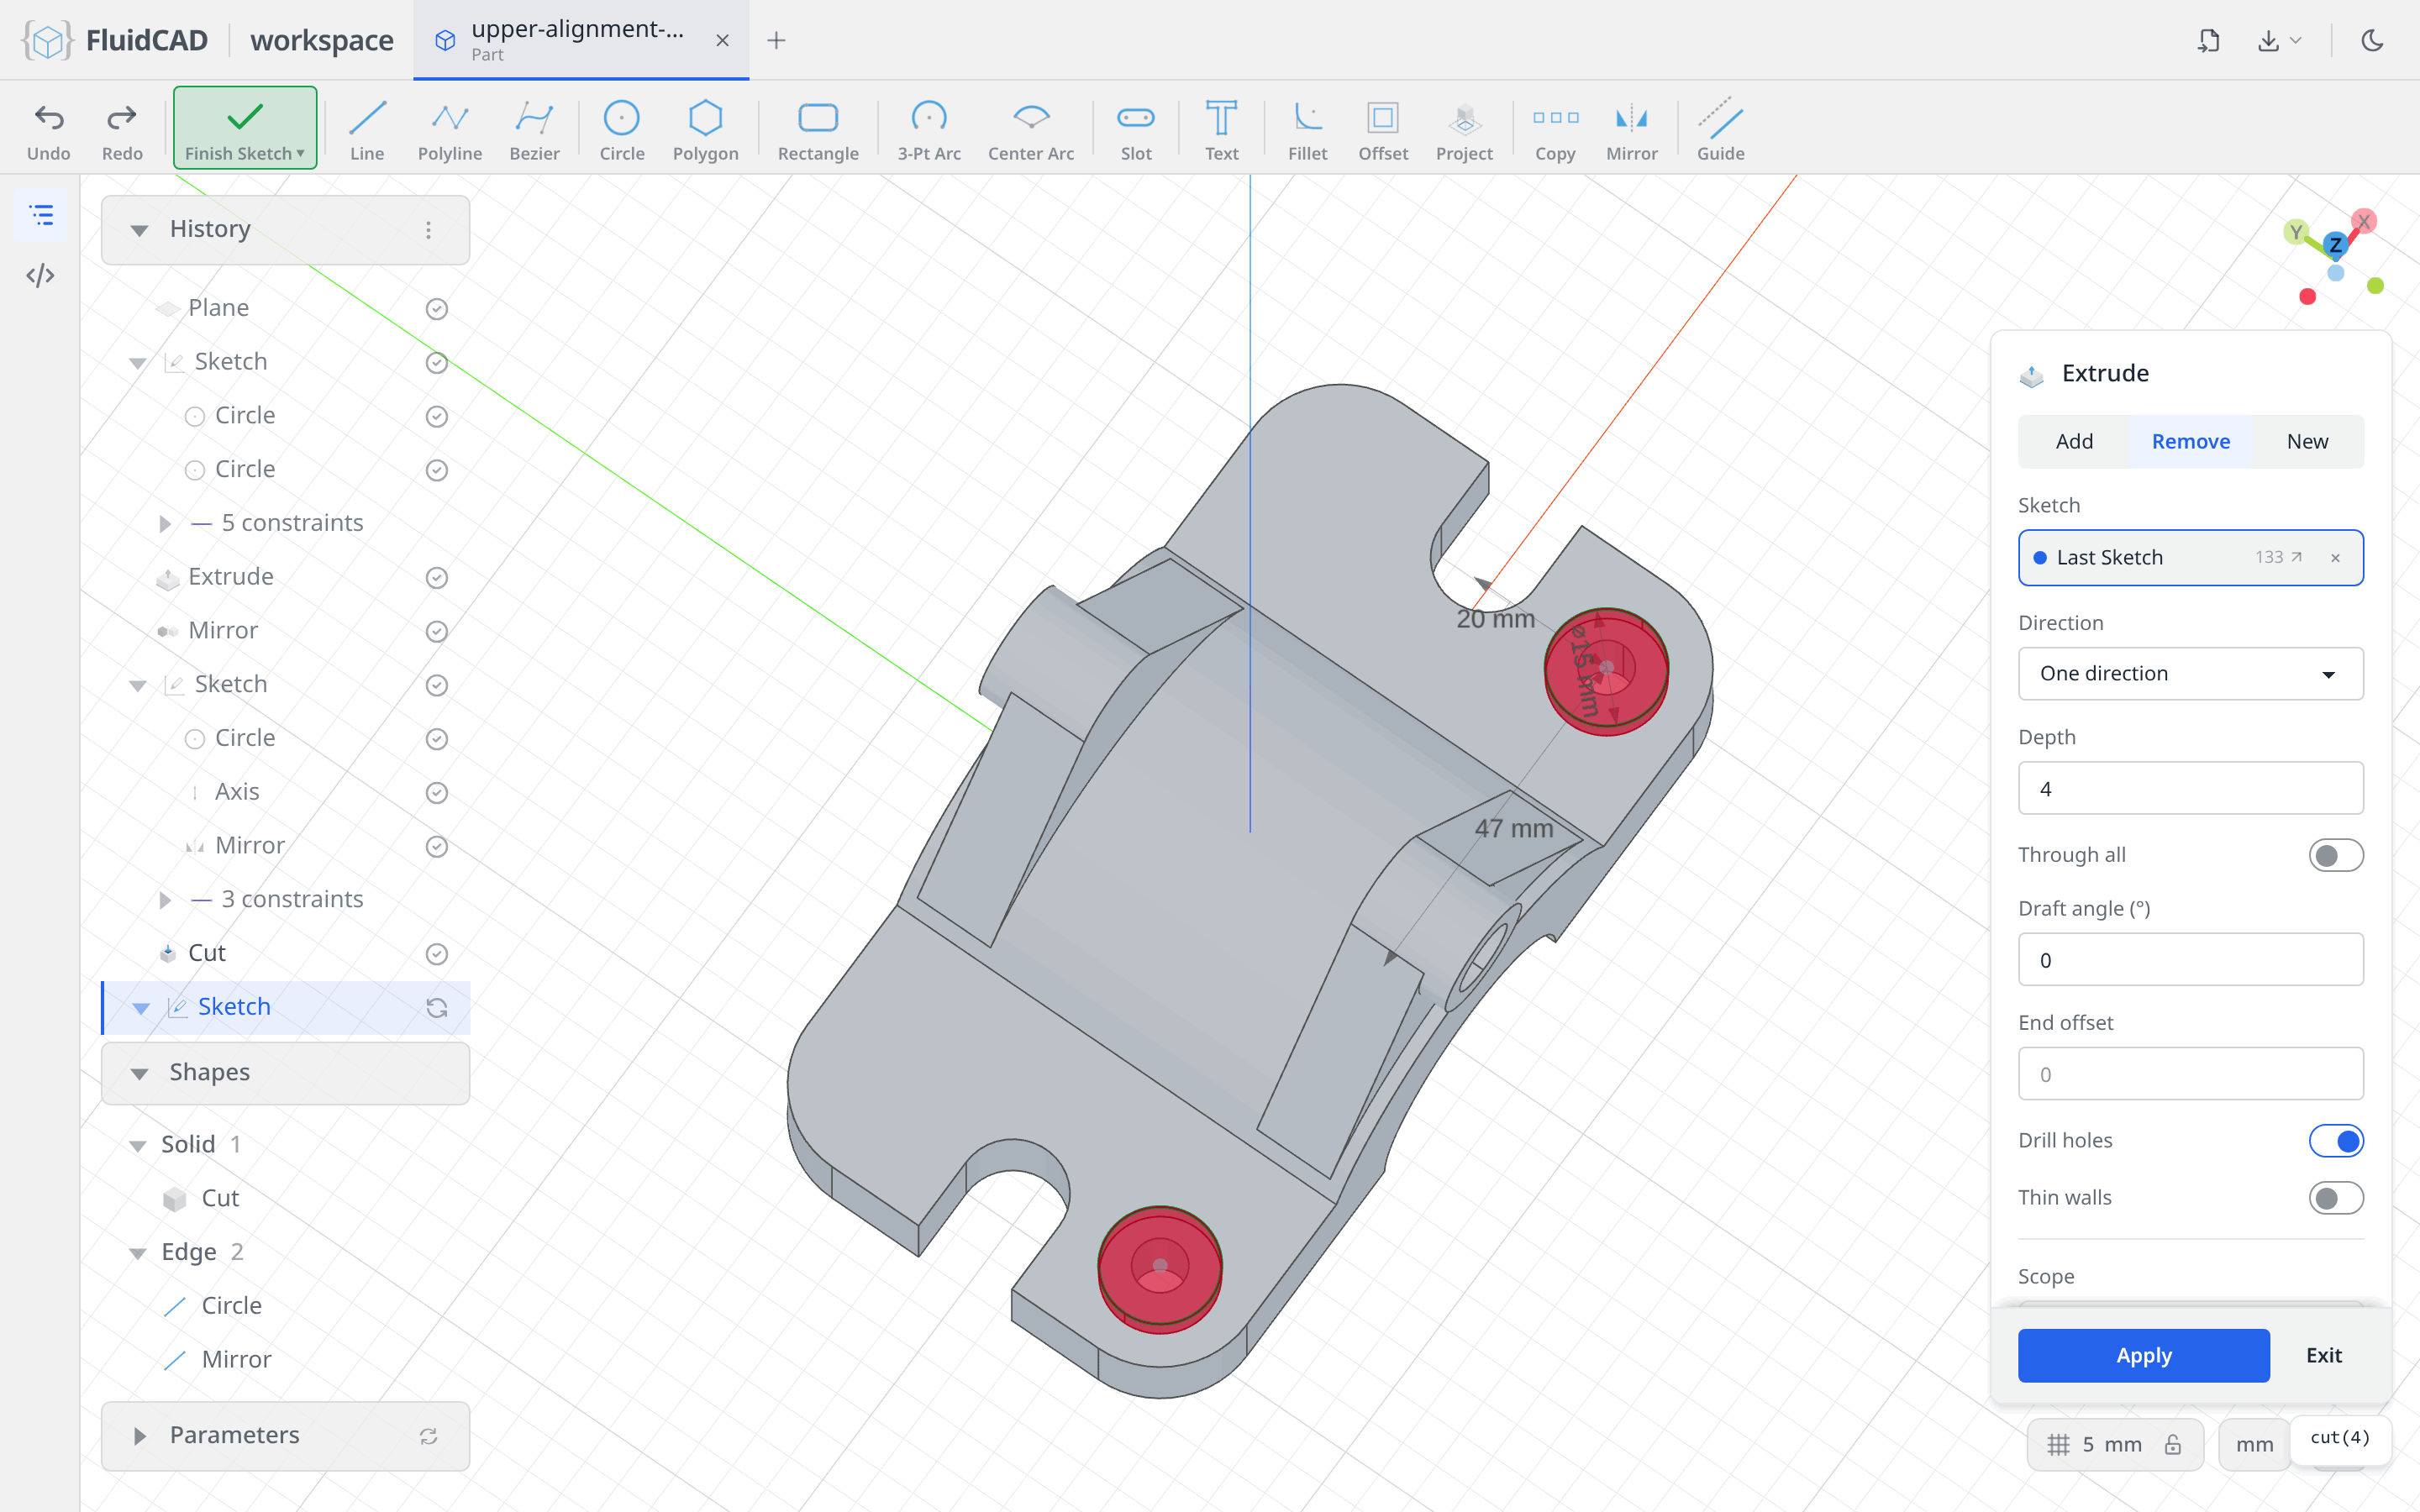Toggle the Axis history item checkmark
Screen dimensions: 2420x1512
(x=436, y=793)
